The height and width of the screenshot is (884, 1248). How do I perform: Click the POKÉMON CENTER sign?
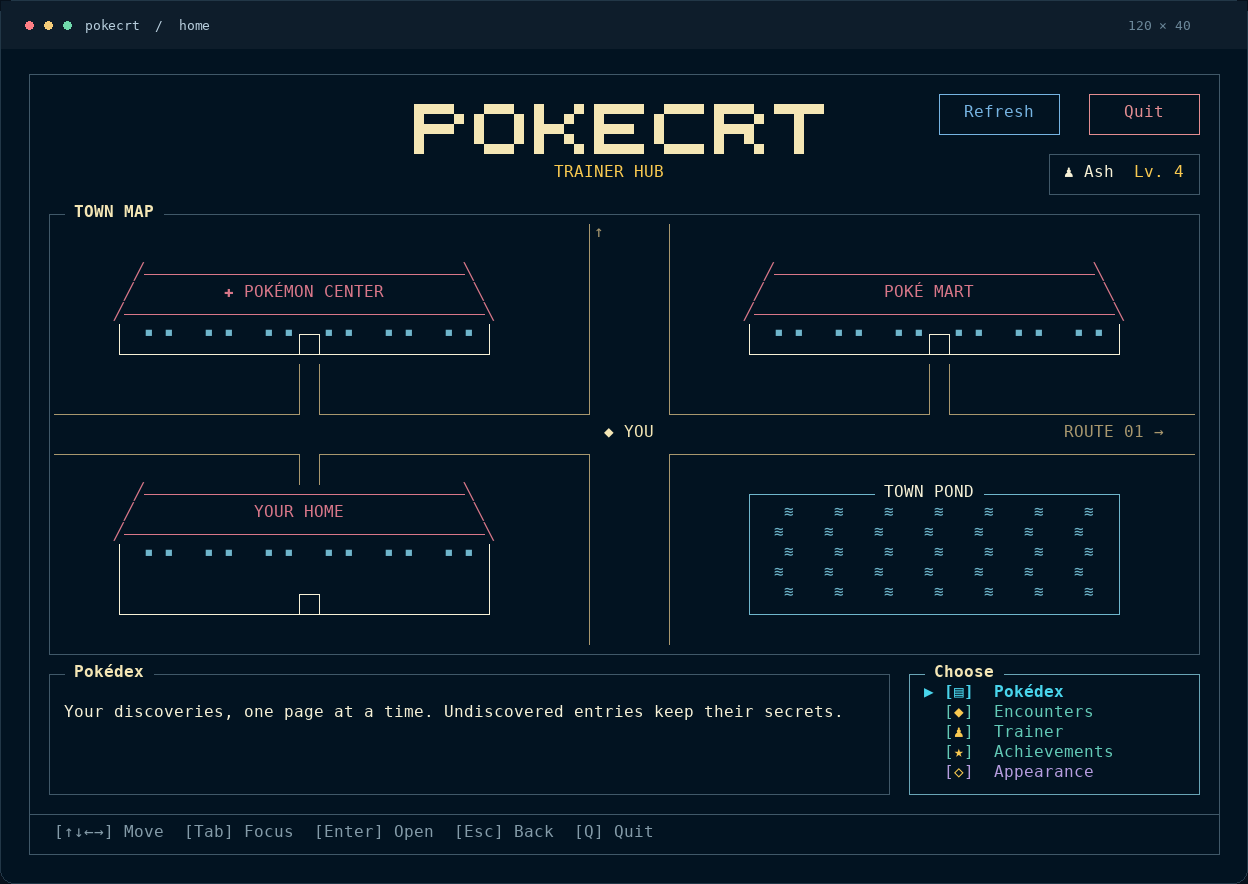click(314, 292)
